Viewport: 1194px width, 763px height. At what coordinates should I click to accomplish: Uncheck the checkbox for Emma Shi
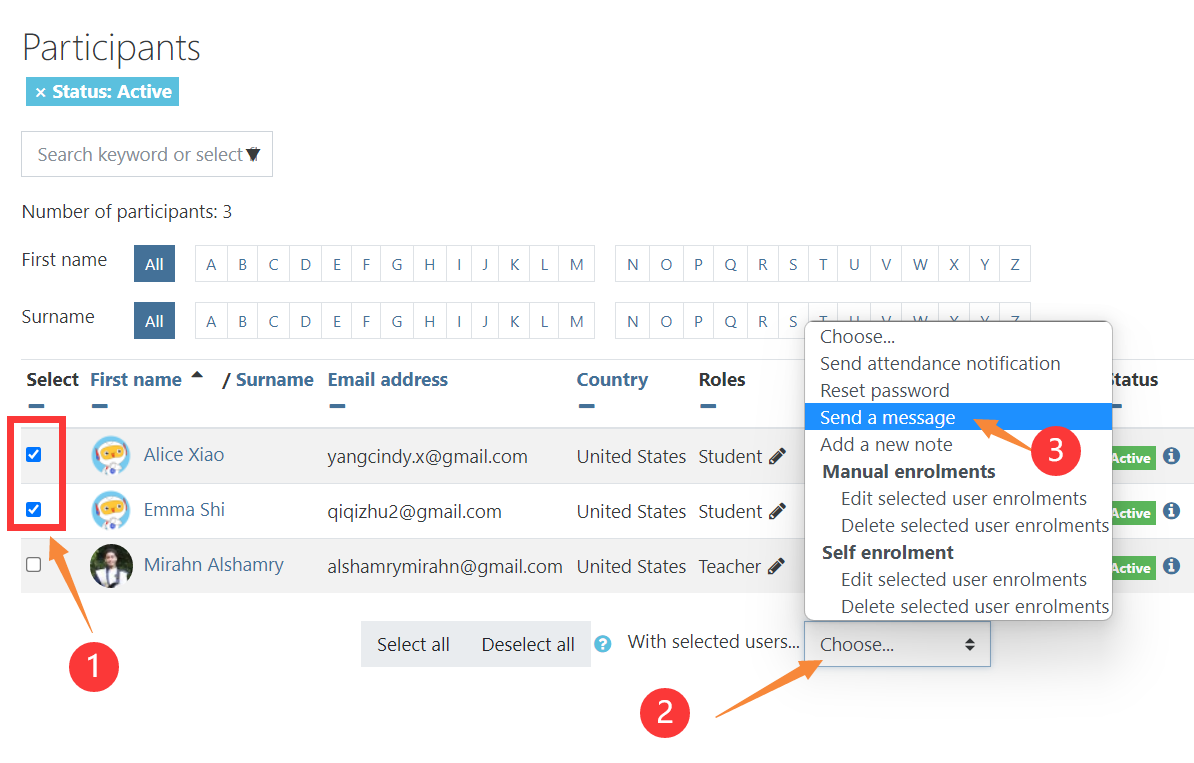[x=34, y=510]
